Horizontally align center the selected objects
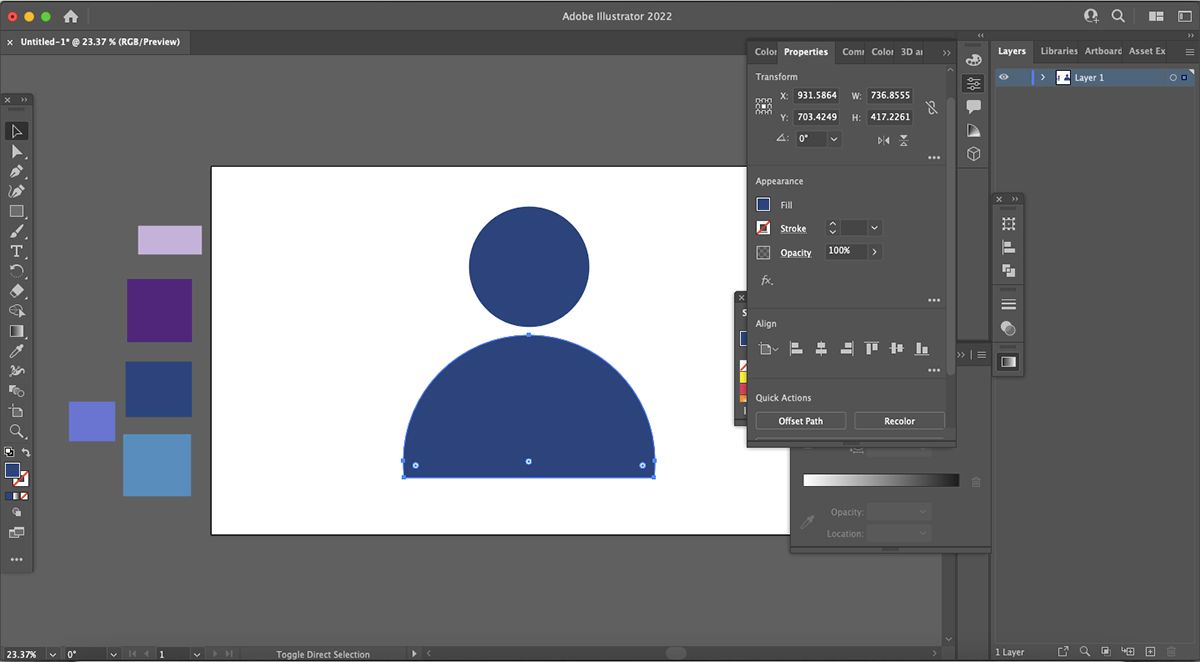 pyautogui.click(x=821, y=348)
